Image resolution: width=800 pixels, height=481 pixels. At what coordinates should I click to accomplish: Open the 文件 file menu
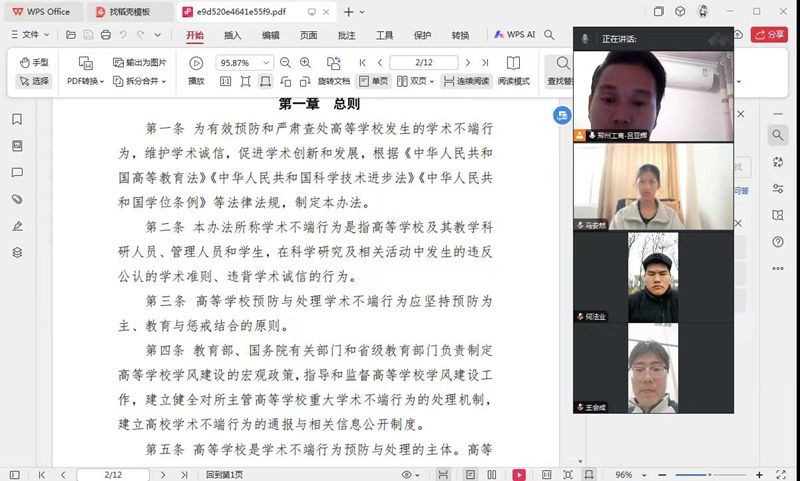click(x=30, y=35)
